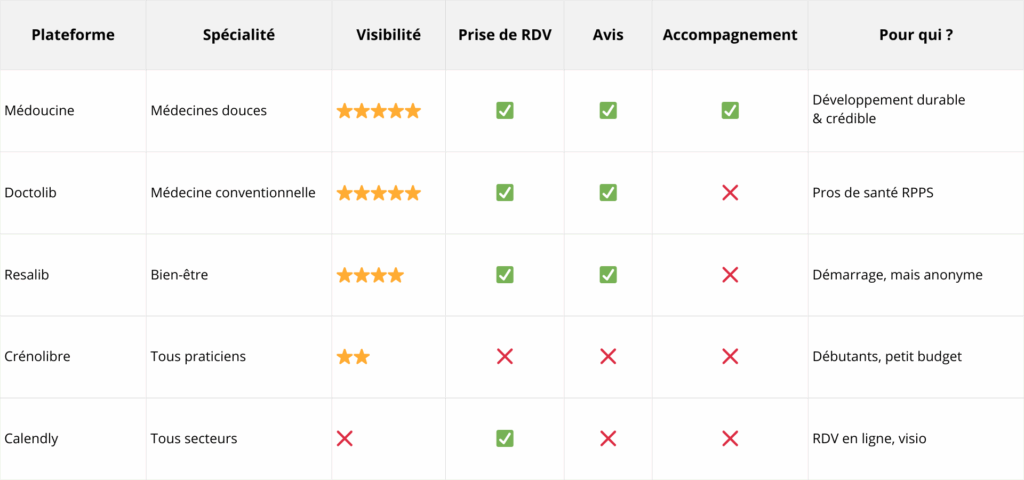1024x480 pixels.
Task: Click the red cross in Calendly's Visibilité cell
Action: (345, 438)
